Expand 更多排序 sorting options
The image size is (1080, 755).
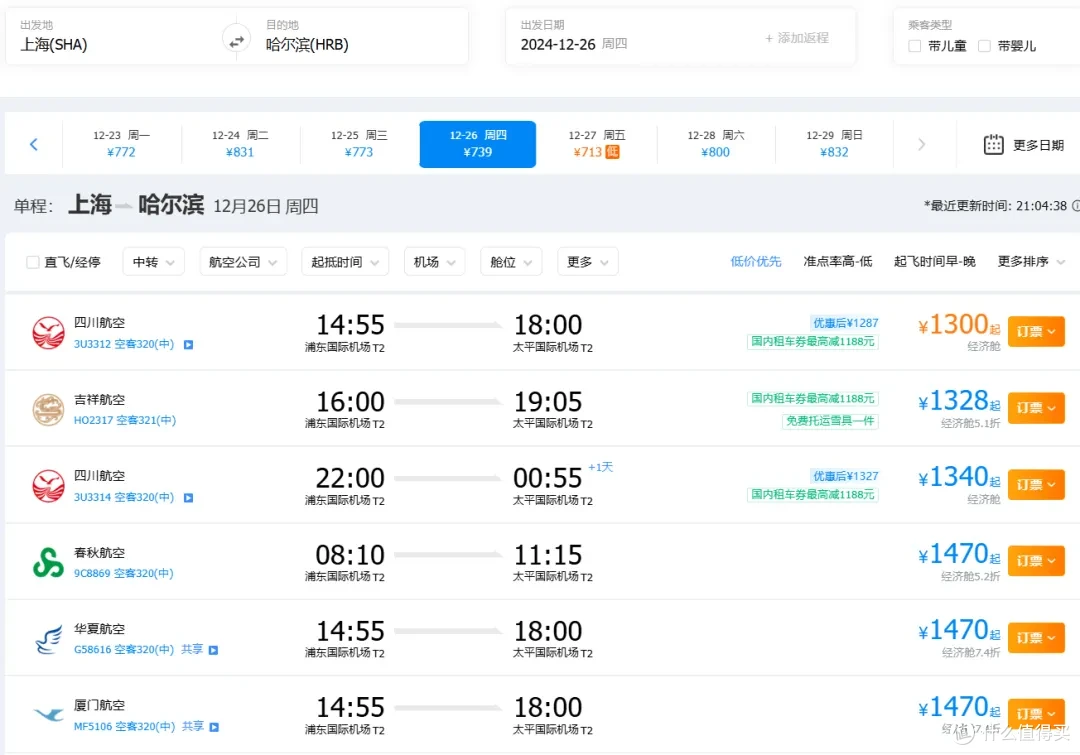(1031, 262)
